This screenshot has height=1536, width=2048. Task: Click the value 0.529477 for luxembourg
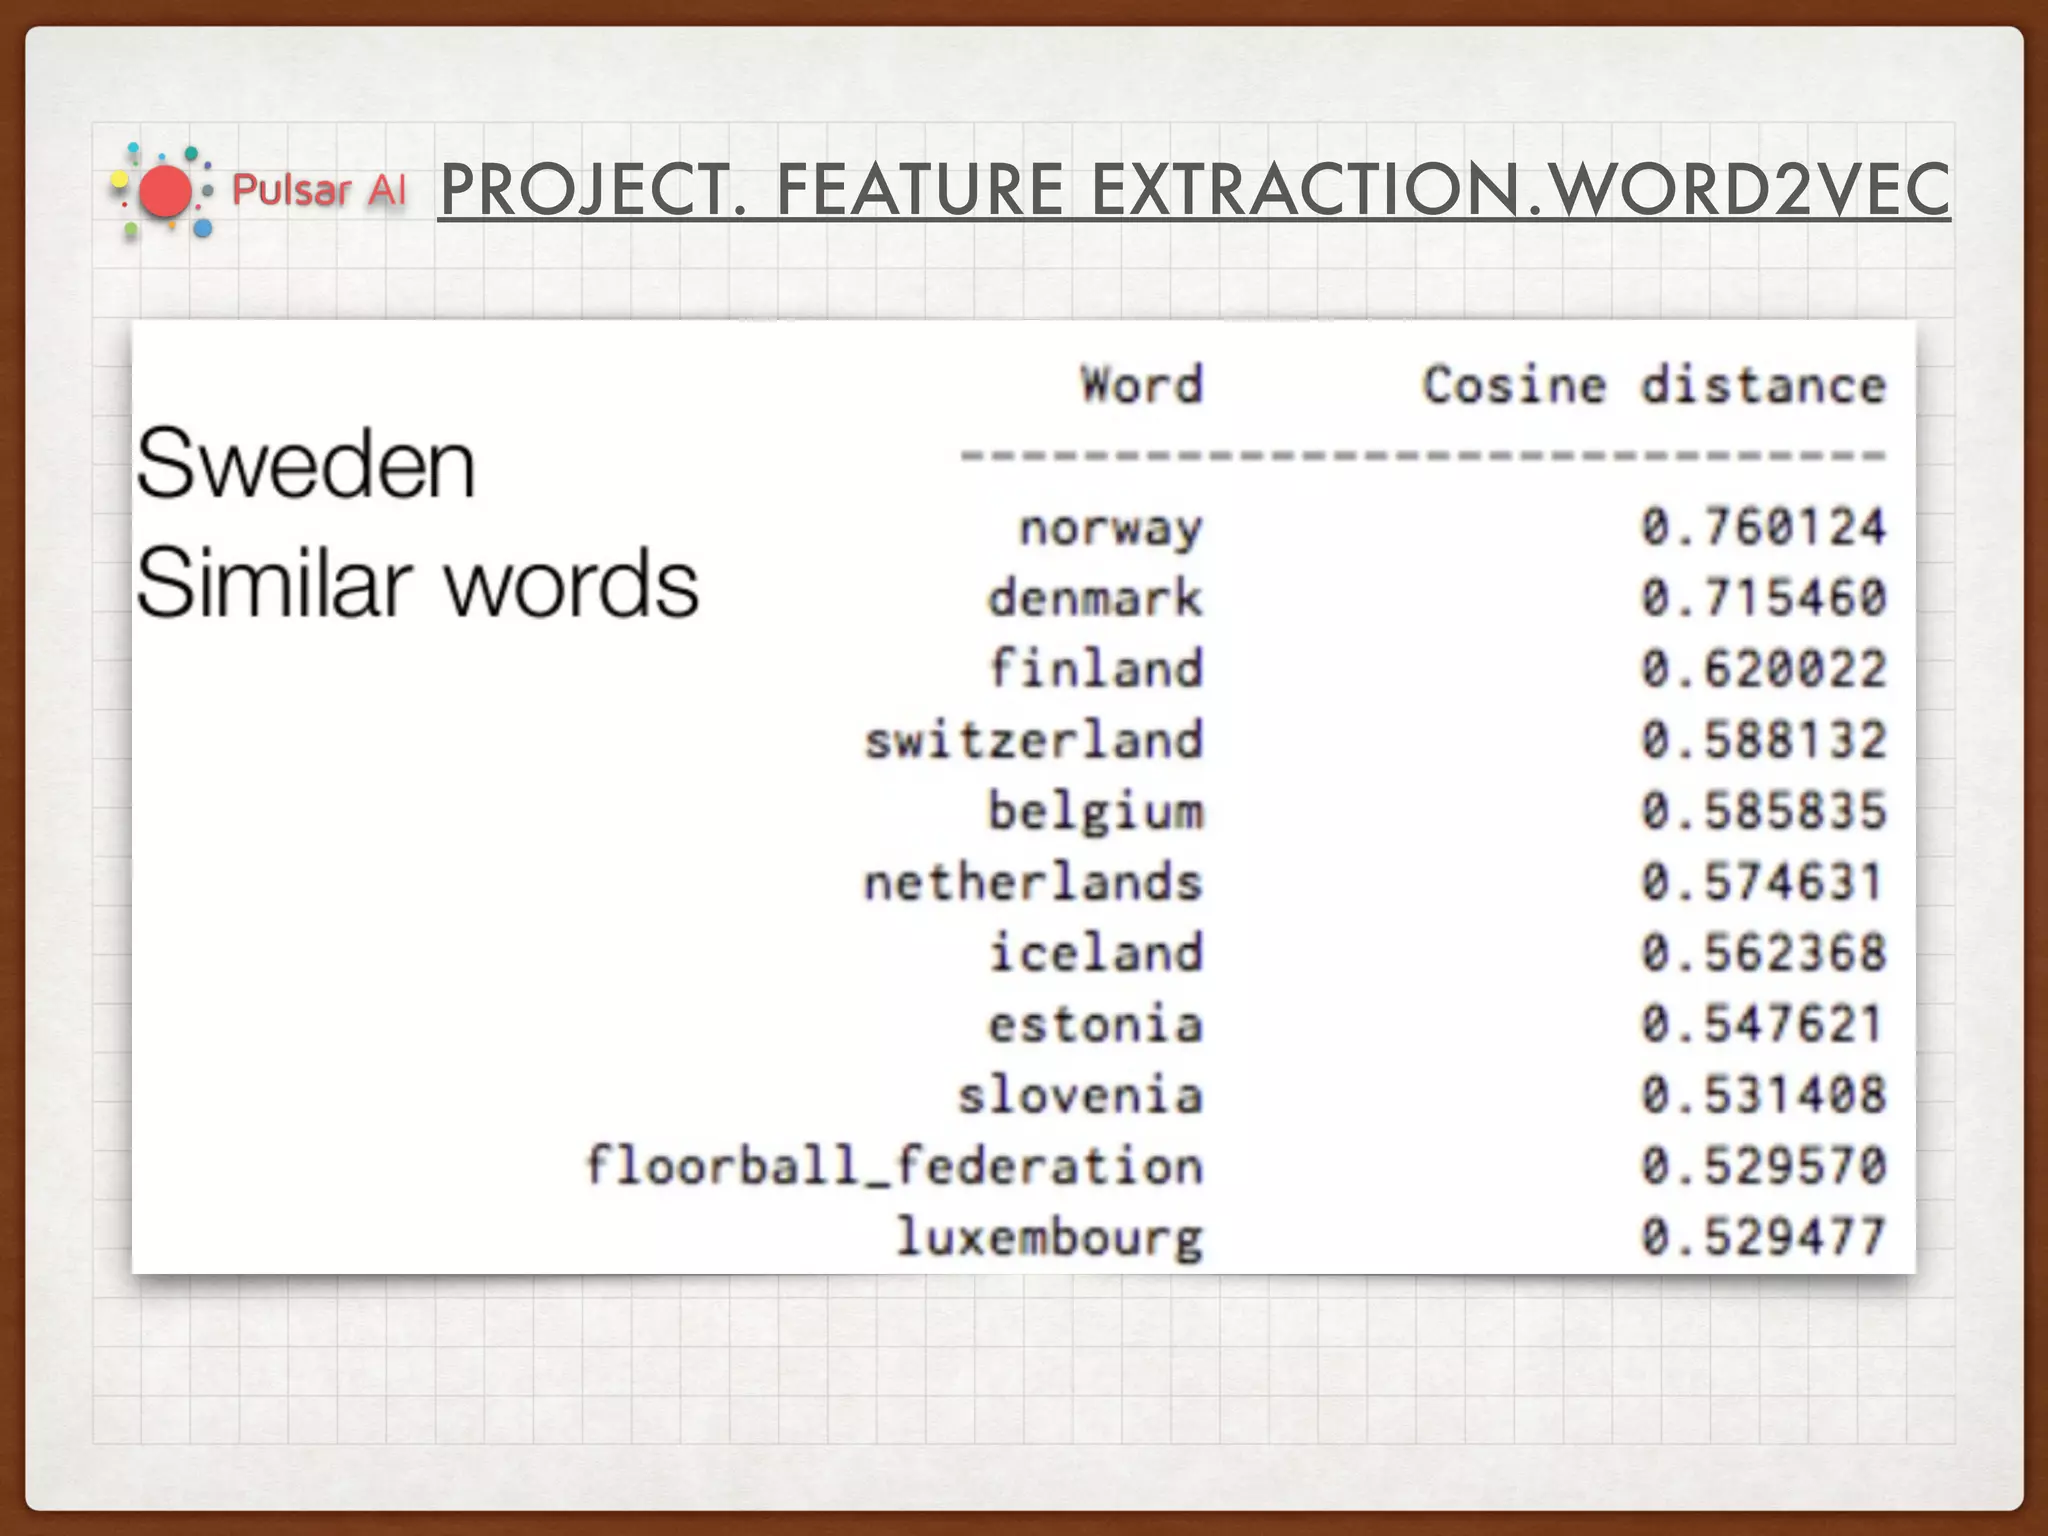click(x=1764, y=1237)
